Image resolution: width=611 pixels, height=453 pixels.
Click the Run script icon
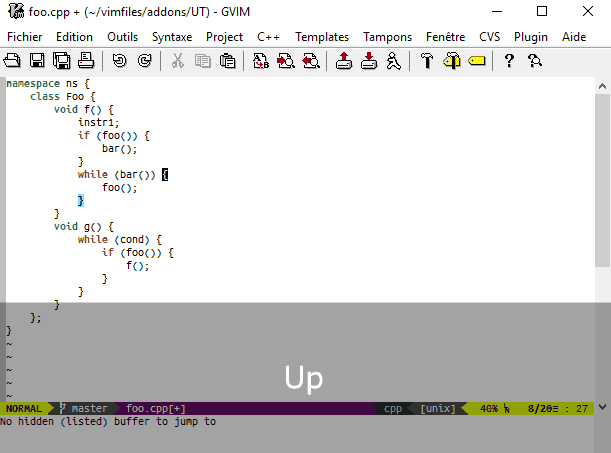(x=394, y=61)
